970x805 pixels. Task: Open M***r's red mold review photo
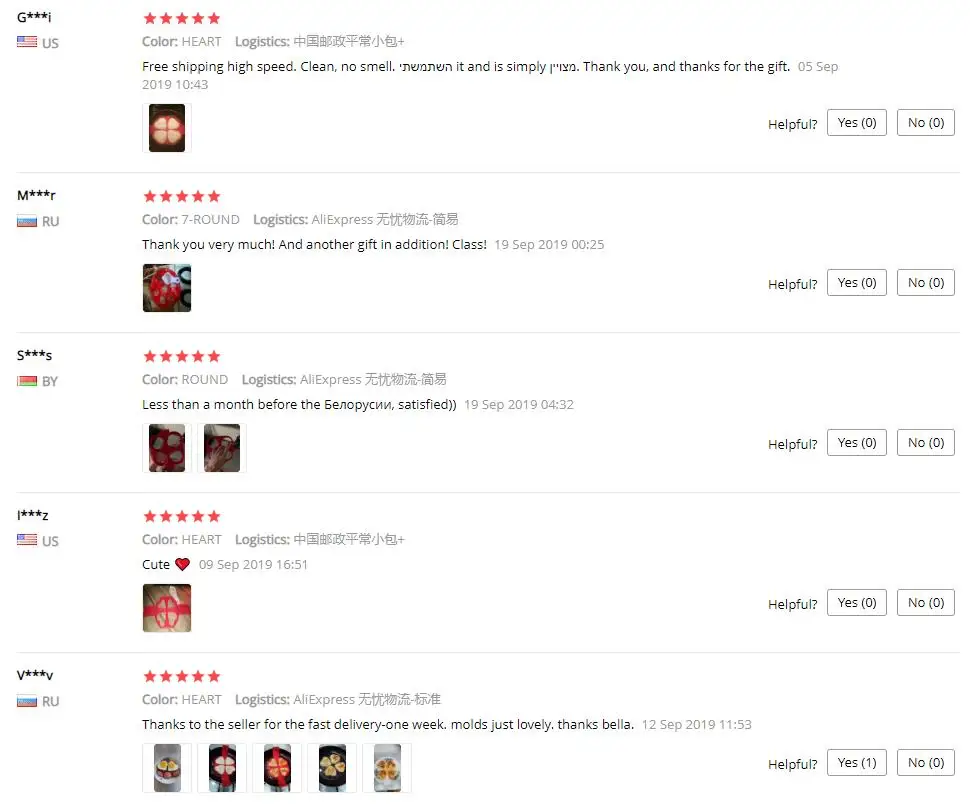click(166, 288)
